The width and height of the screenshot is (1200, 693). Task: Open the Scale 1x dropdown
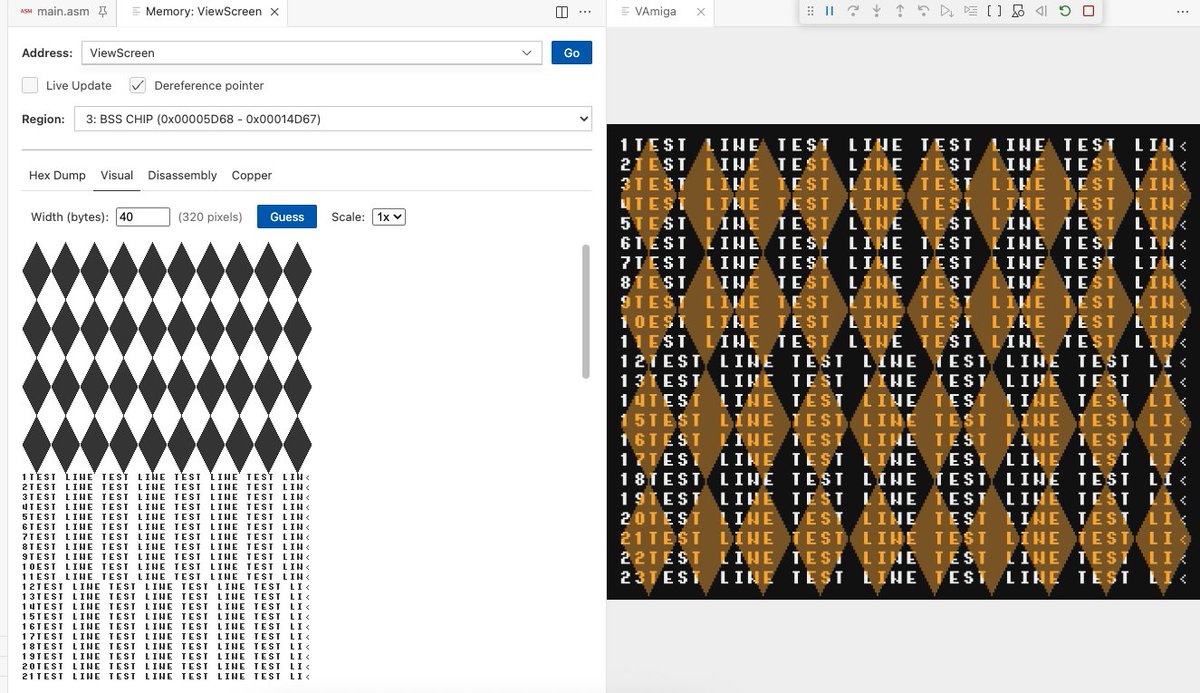(x=388, y=216)
